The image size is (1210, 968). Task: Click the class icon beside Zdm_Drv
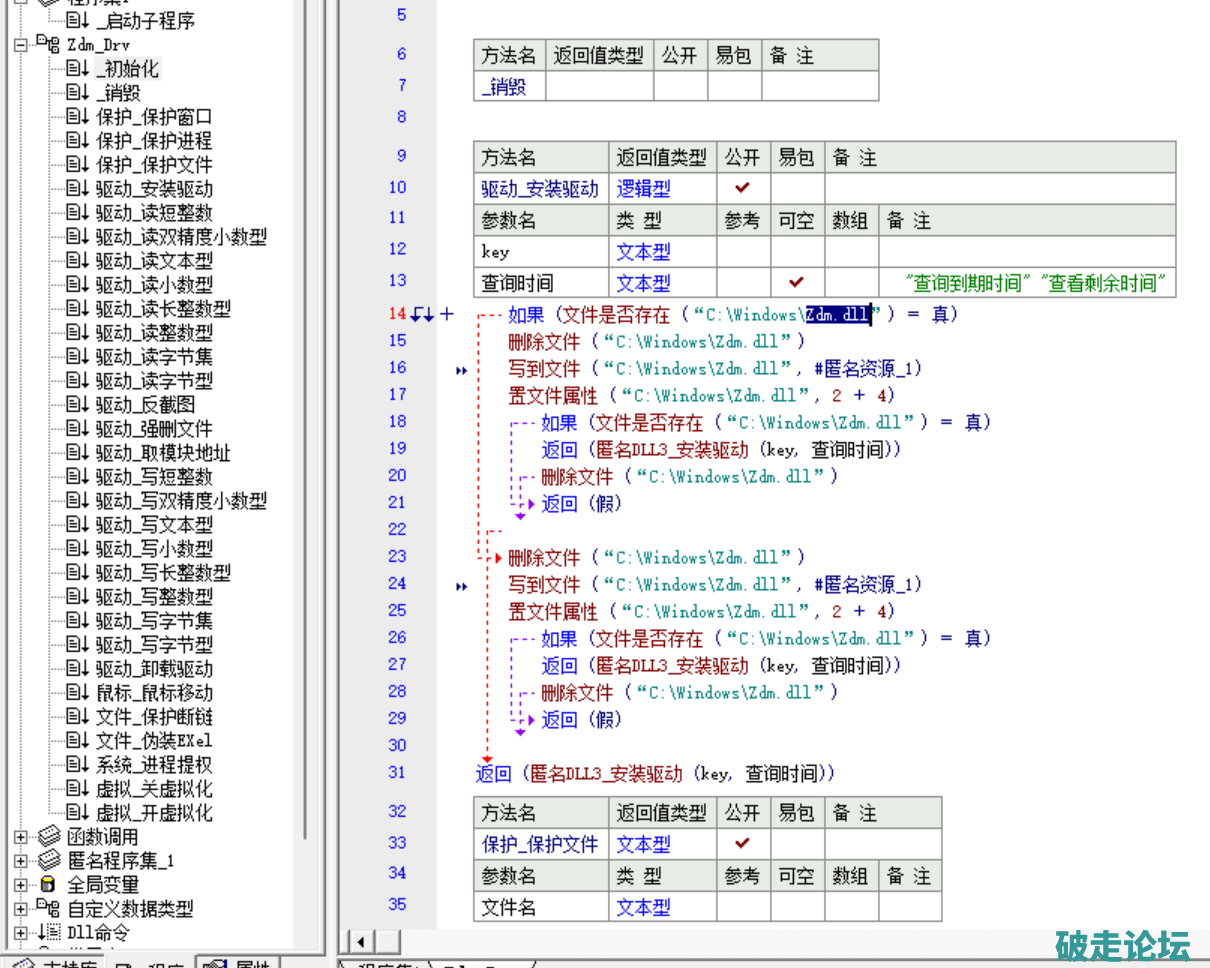[47, 45]
